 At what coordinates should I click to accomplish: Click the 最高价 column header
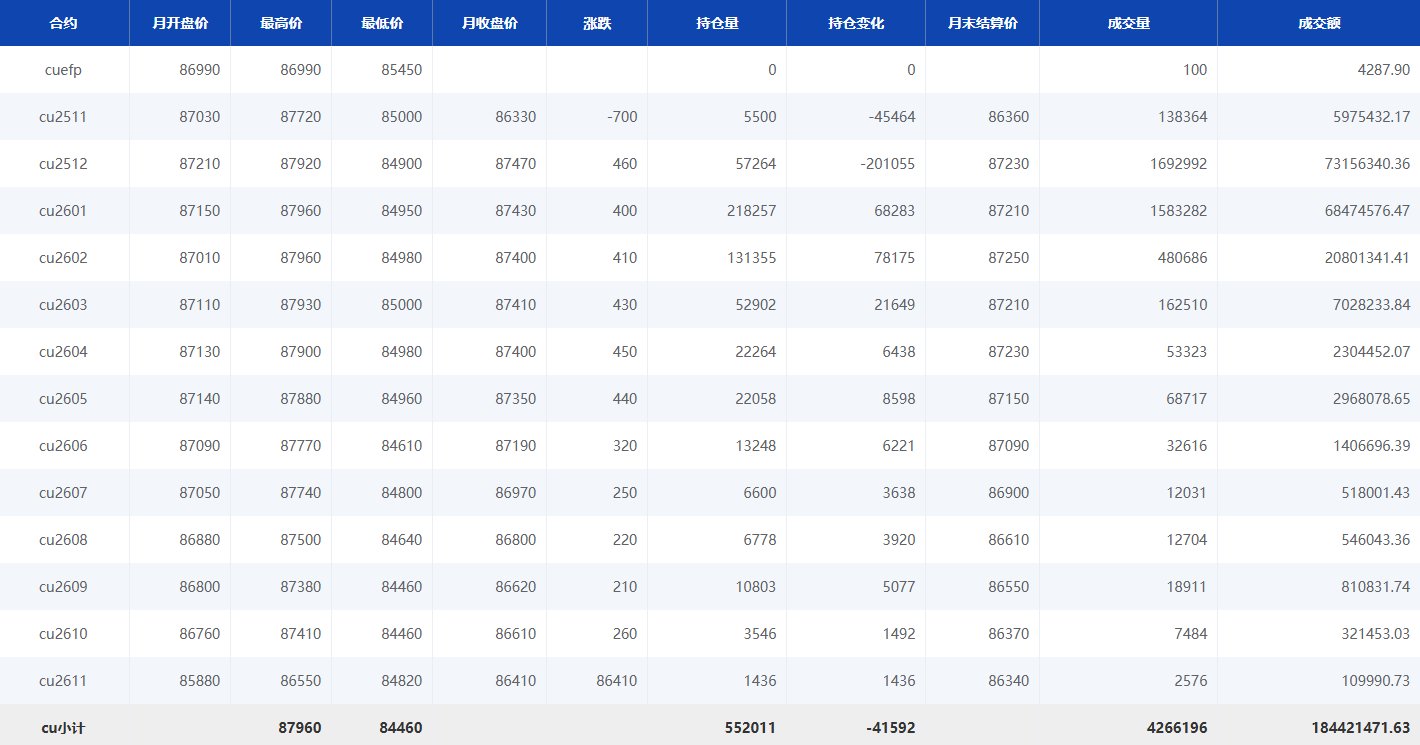[281, 23]
